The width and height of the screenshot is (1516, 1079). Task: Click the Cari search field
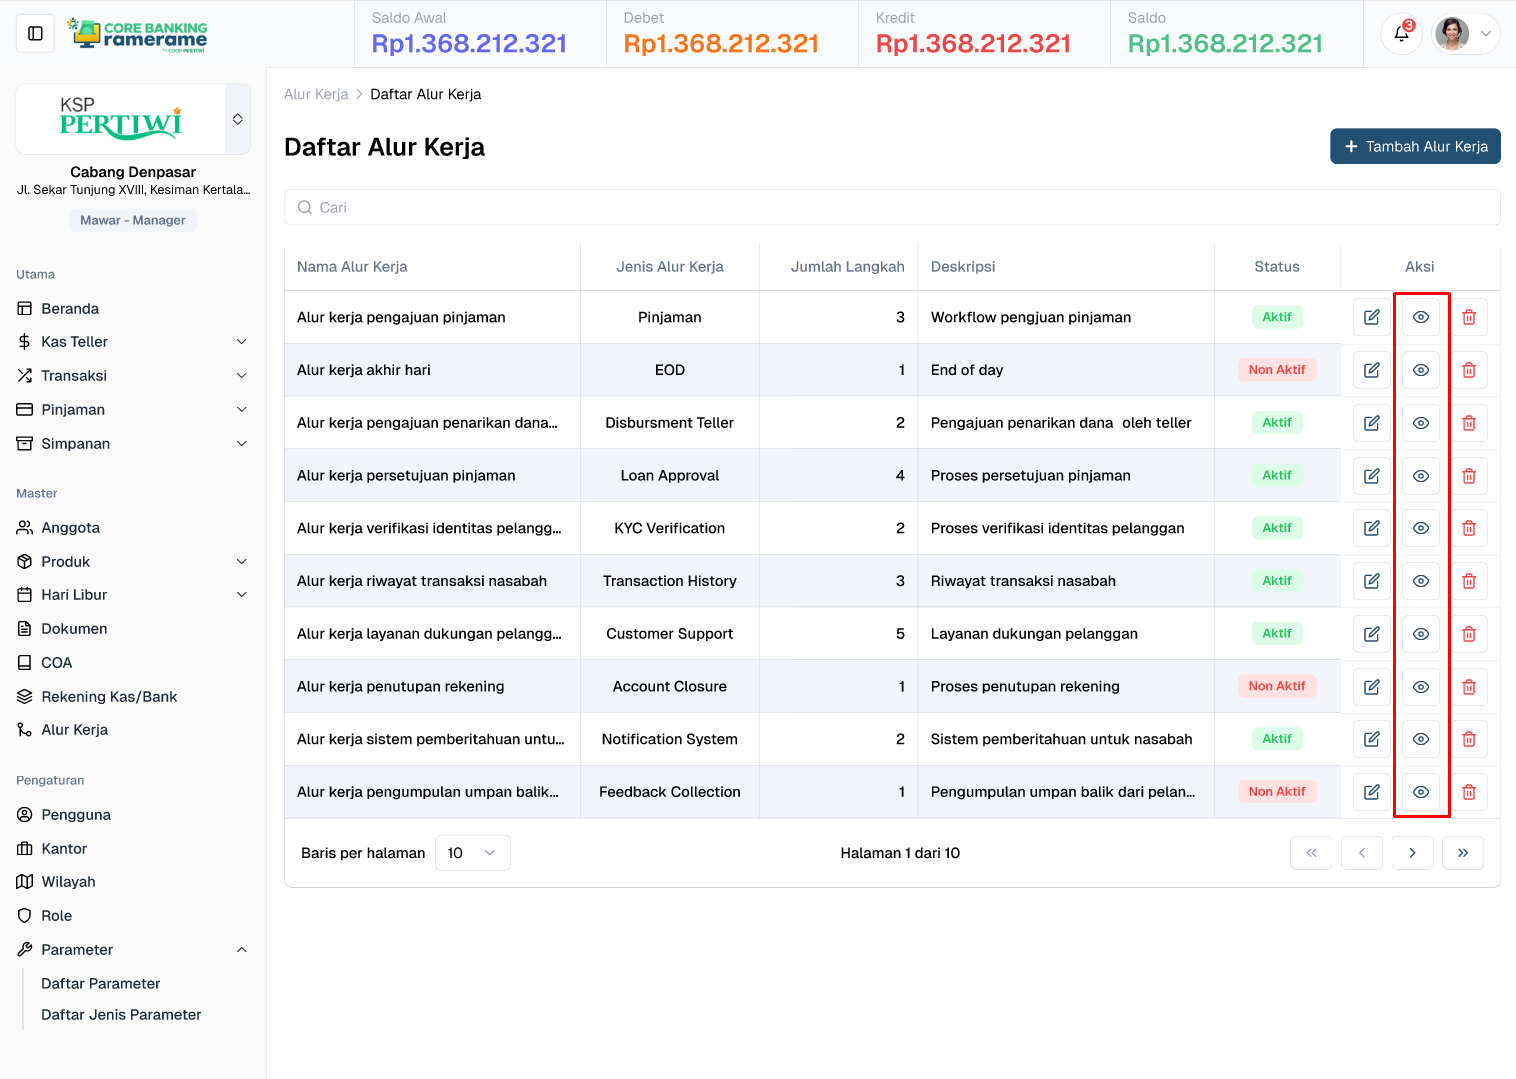click(890, 208)
